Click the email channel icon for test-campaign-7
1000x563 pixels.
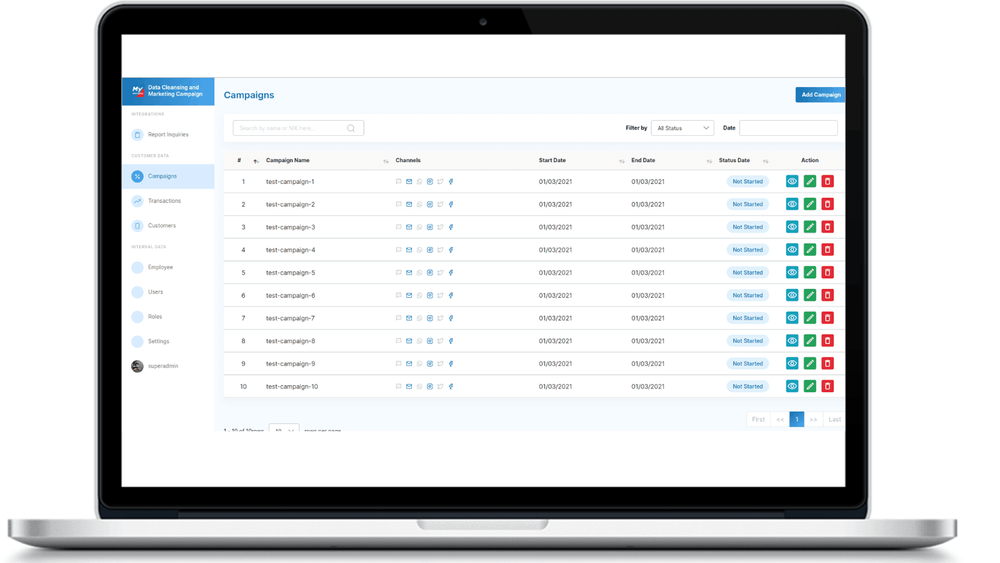click(409, 318)
